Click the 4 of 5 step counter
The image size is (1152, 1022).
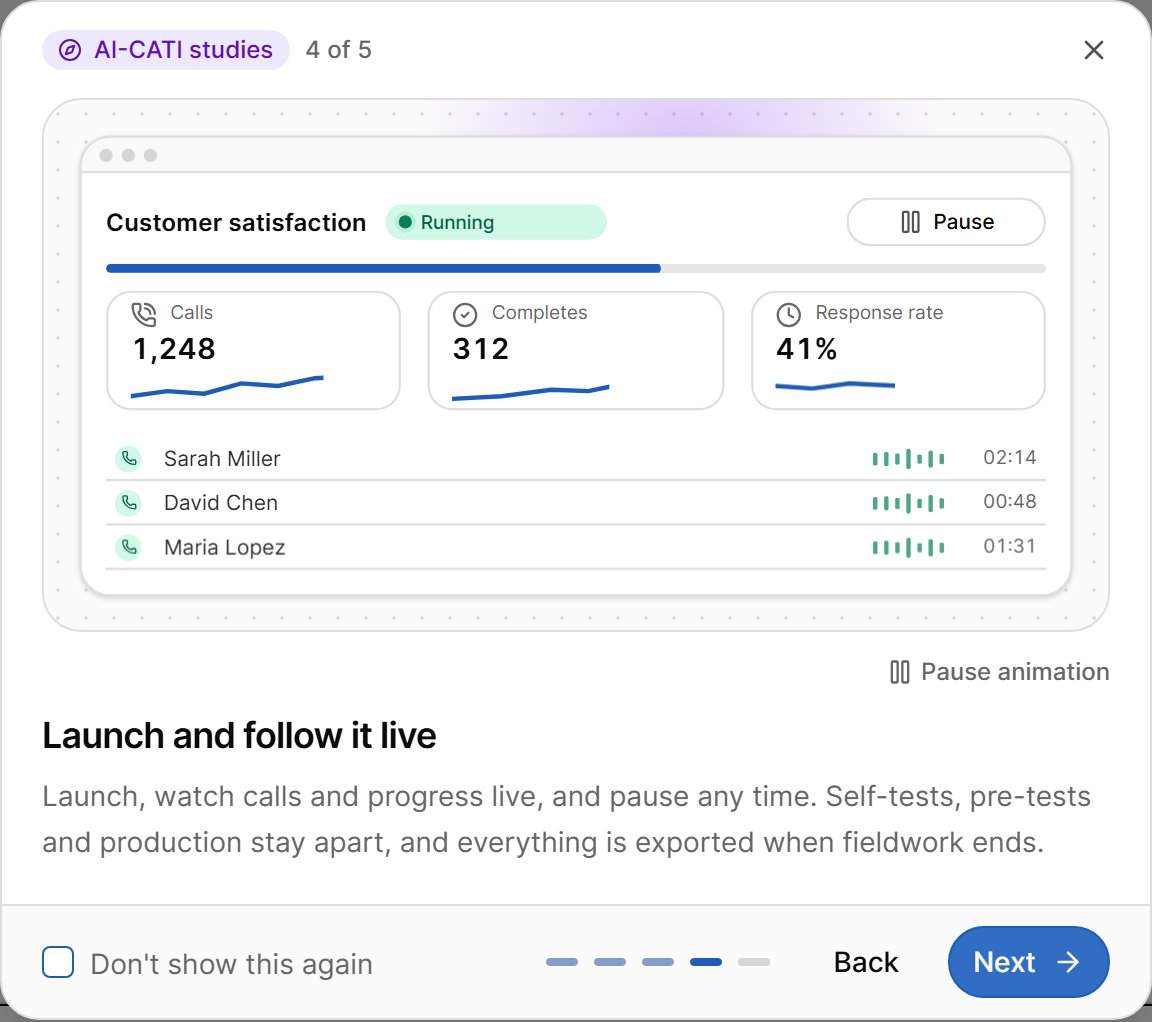(x=339, y=50)
